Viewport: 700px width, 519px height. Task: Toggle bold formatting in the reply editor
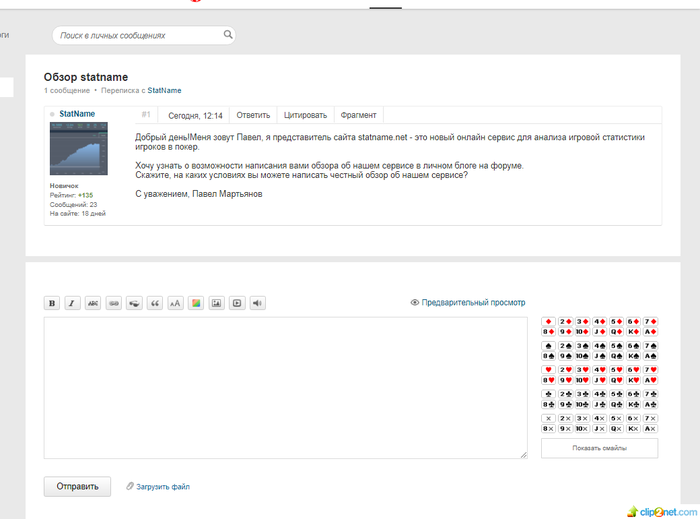tap(52, 303)
